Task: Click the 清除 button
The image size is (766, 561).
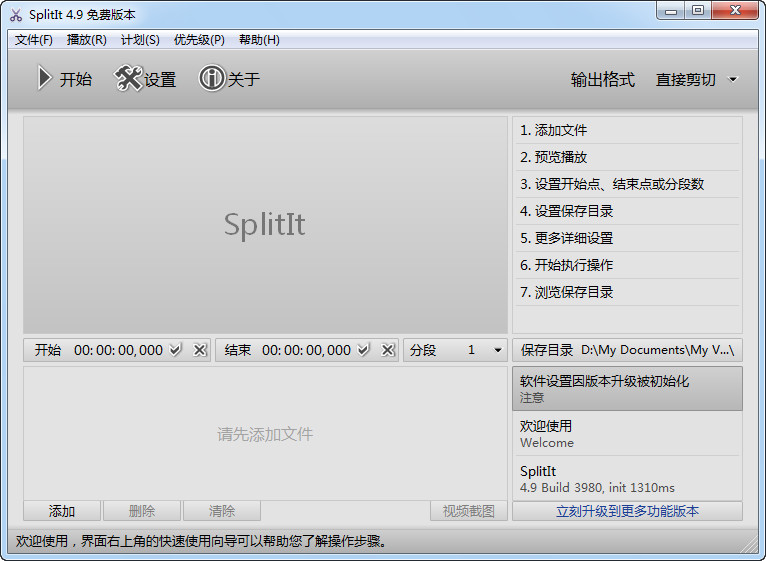Action: coord(222,511)
